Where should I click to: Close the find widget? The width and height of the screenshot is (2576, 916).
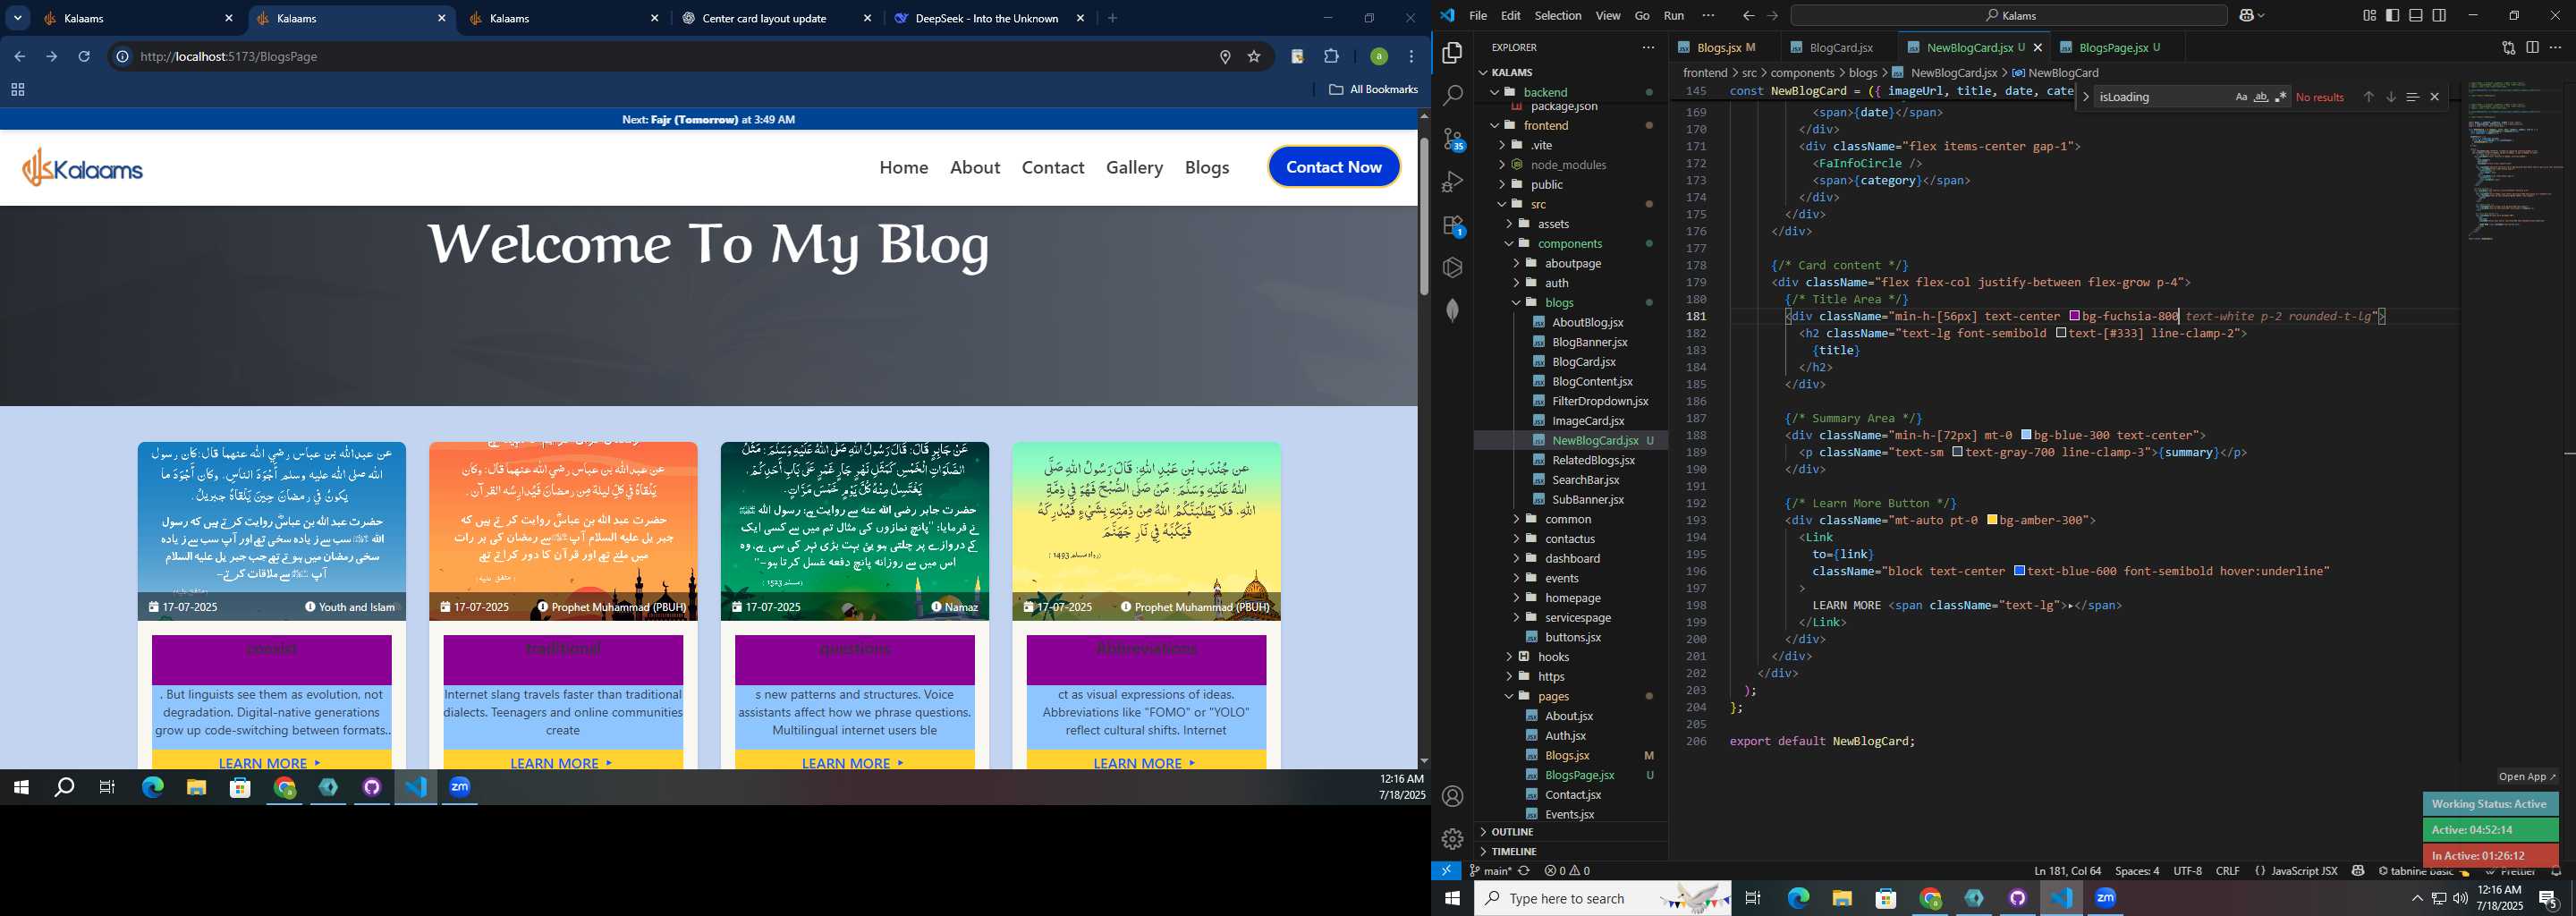(2434, 97)
